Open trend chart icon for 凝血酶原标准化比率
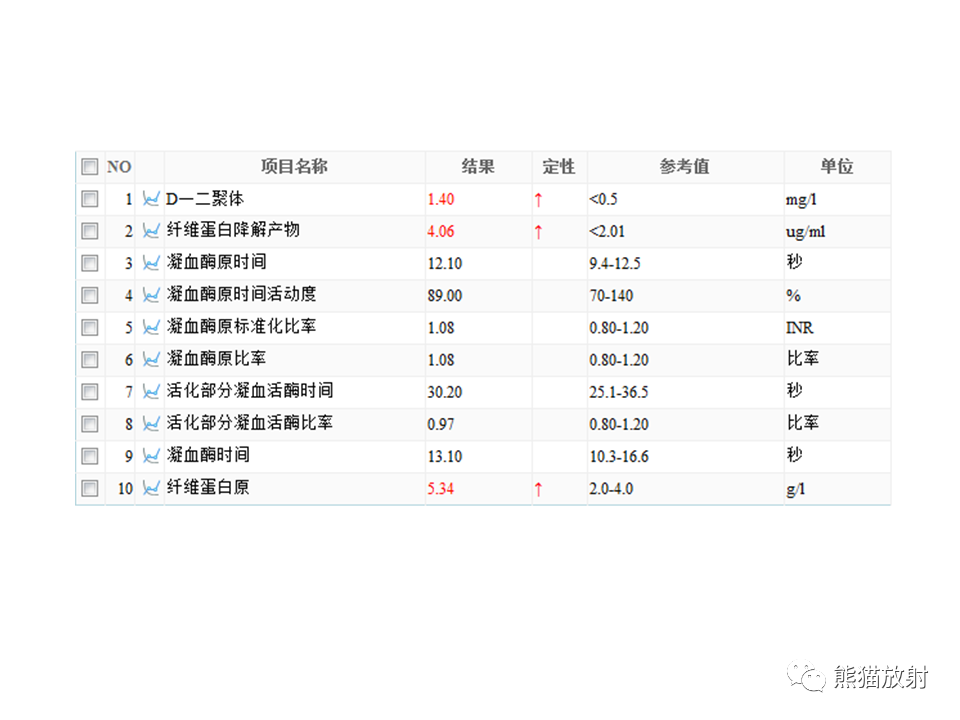 click(x=151, y=328)
